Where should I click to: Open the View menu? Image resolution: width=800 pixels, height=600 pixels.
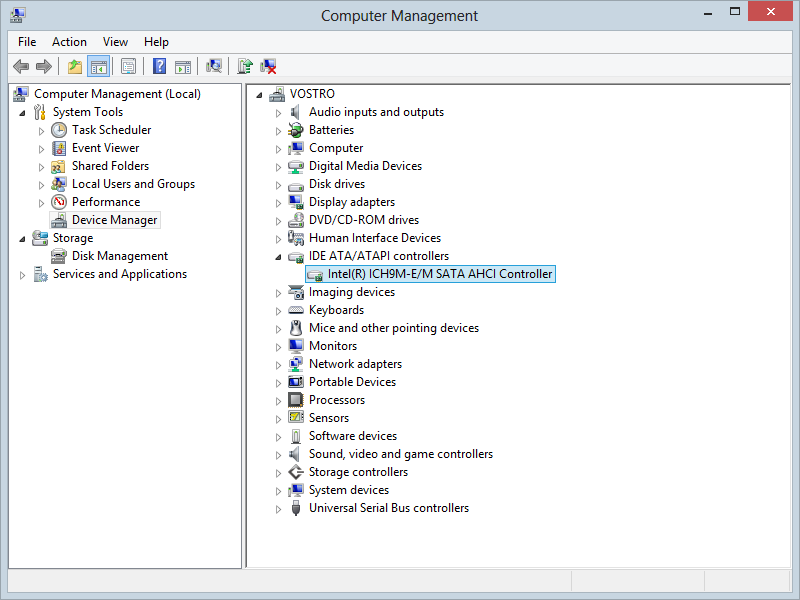(115, 42)
